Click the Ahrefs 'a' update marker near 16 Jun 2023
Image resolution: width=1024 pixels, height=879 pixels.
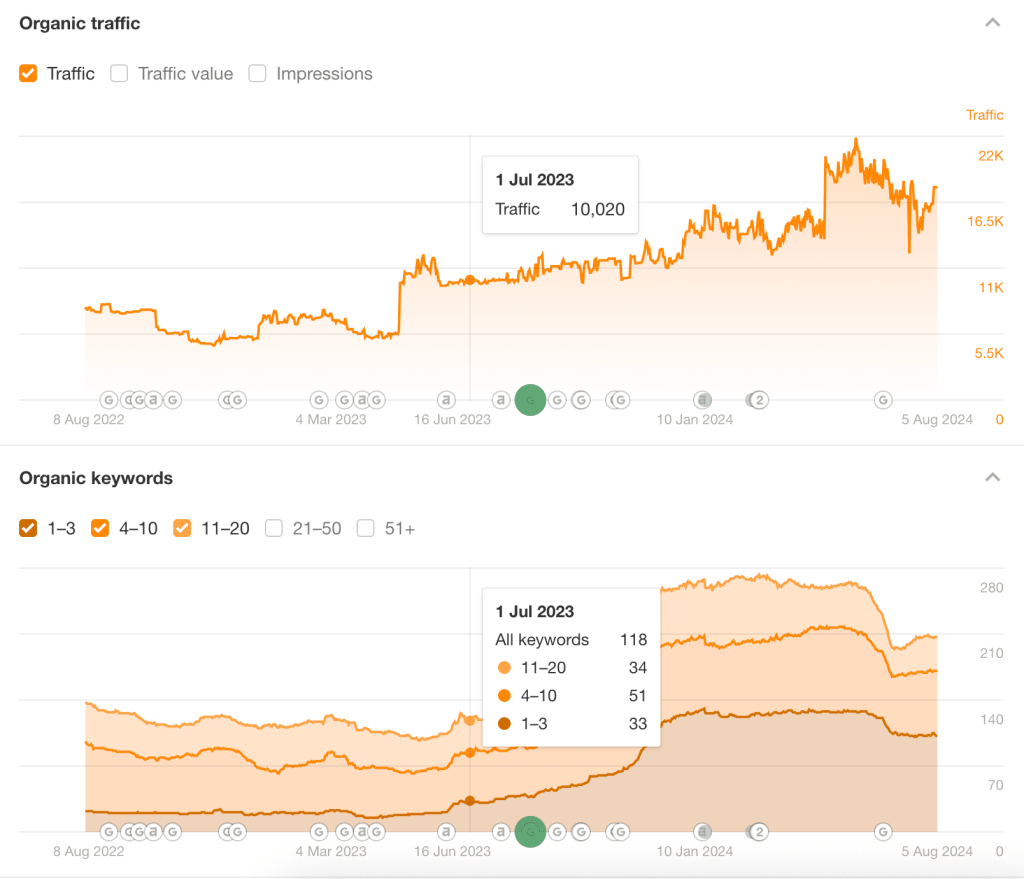[445, 400]
